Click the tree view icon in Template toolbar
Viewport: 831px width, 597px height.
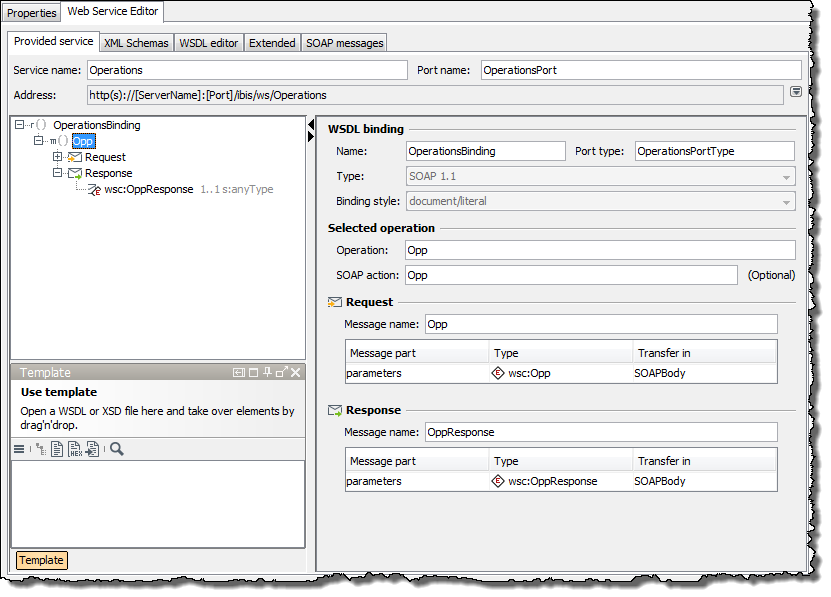pos(40,450)
